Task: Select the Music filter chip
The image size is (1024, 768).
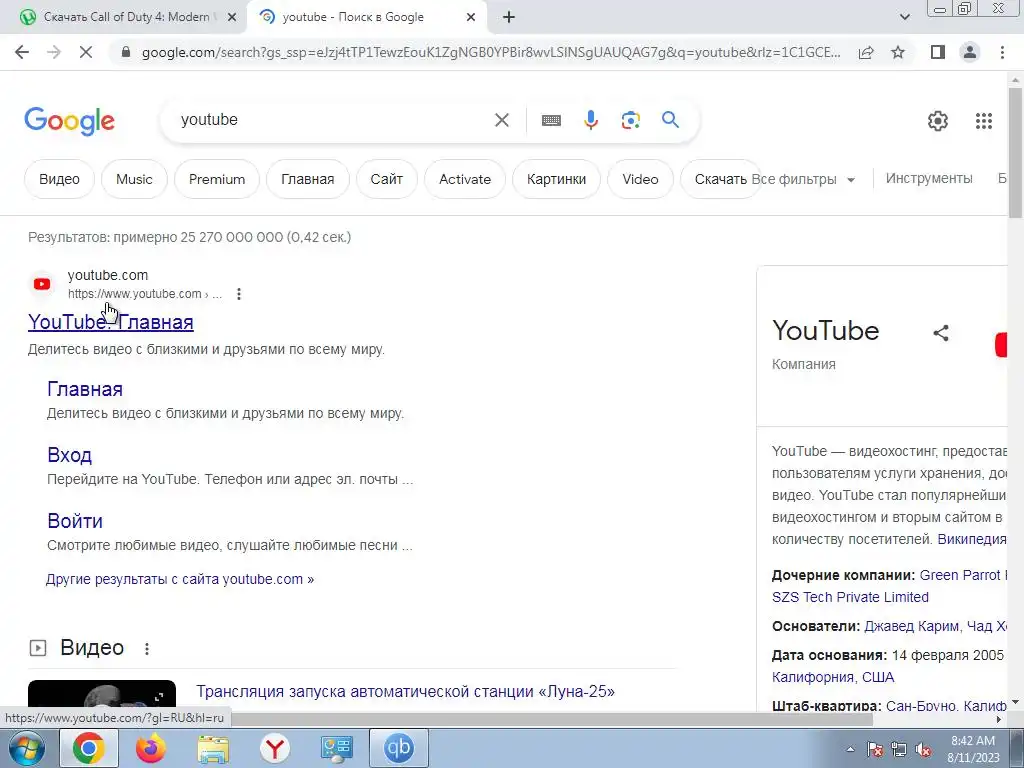Action: [x=134, y=179]
